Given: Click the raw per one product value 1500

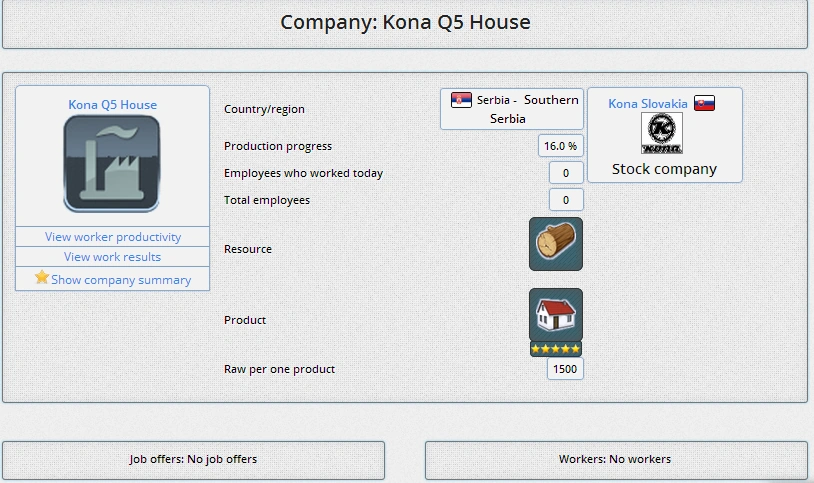Looking at the screenshot, I should coord(565,369).
